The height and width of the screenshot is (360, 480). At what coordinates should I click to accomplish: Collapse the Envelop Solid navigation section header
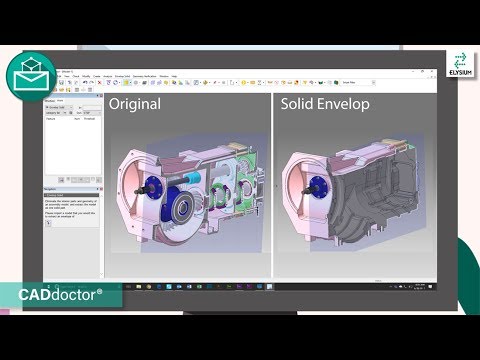coord(72,195)
